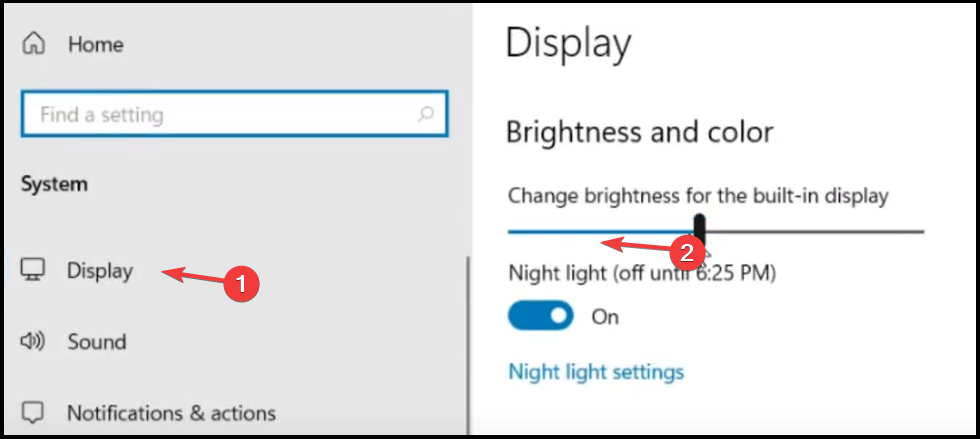Select the Display monitor icon

(33, 270)
